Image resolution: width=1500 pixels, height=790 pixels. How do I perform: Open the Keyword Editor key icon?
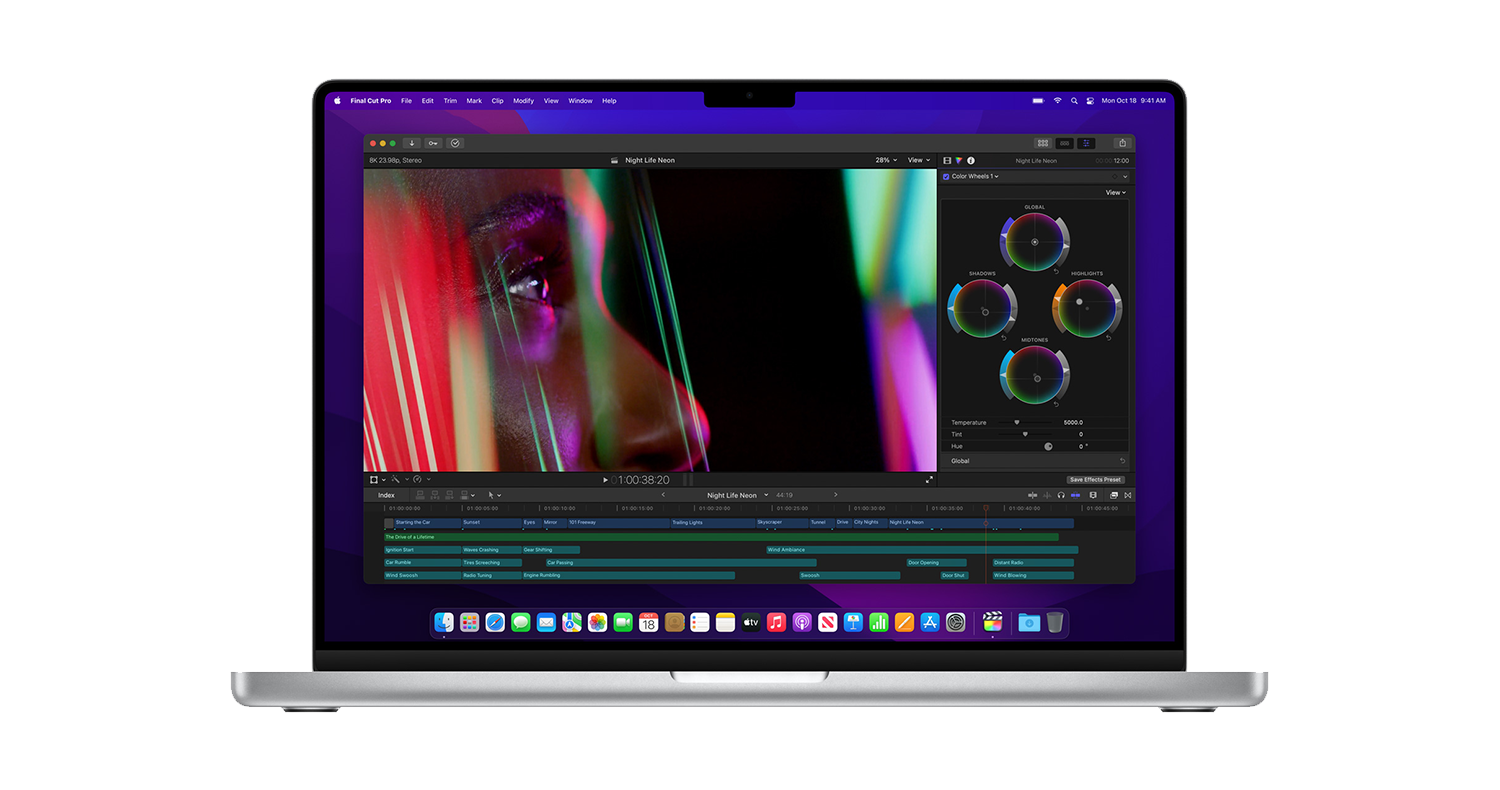pyautogui.click(x=432, y=143)
